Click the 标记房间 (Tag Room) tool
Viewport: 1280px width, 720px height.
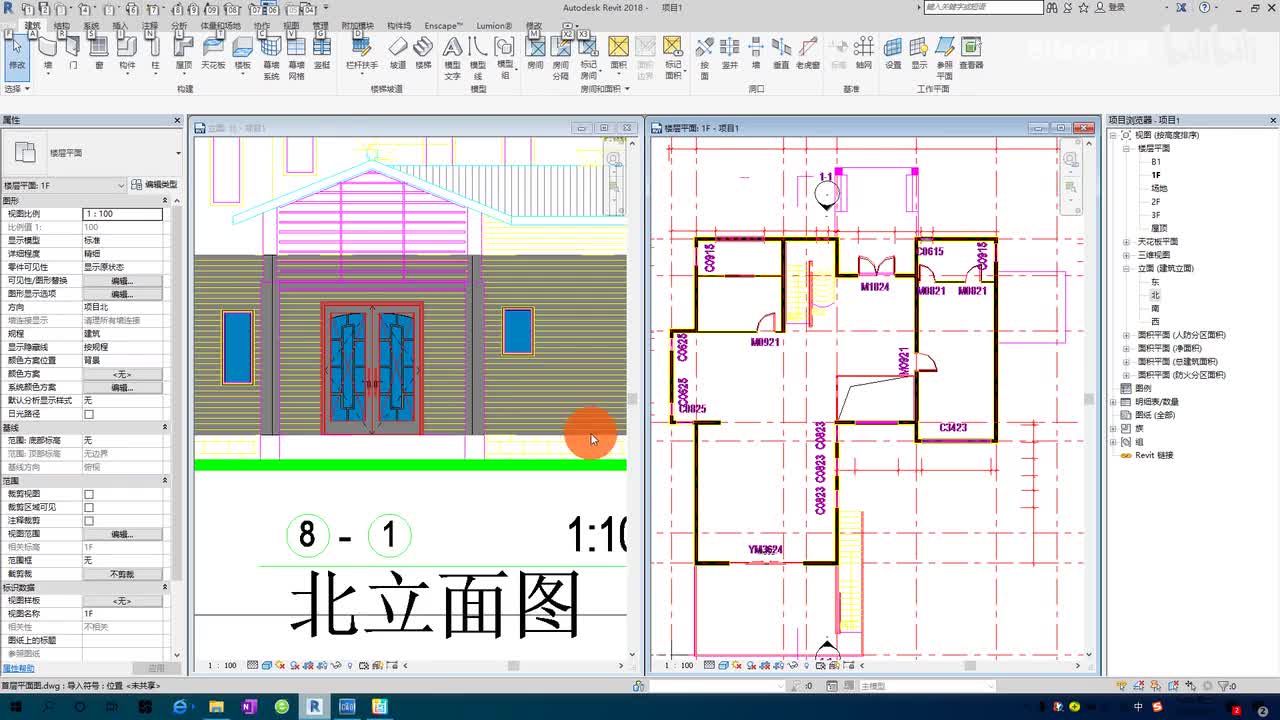click(x=589, y=58)
